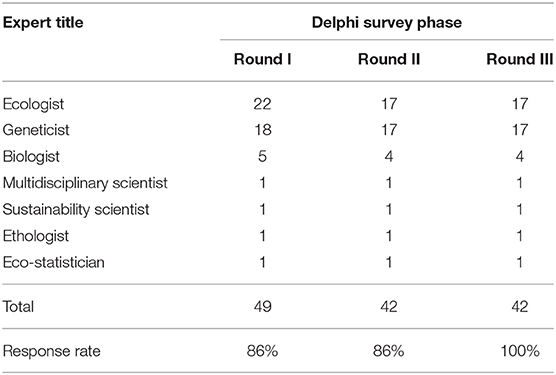Click the Biologist row label
The width and height of the screenshot is (556, 375).
31,157
